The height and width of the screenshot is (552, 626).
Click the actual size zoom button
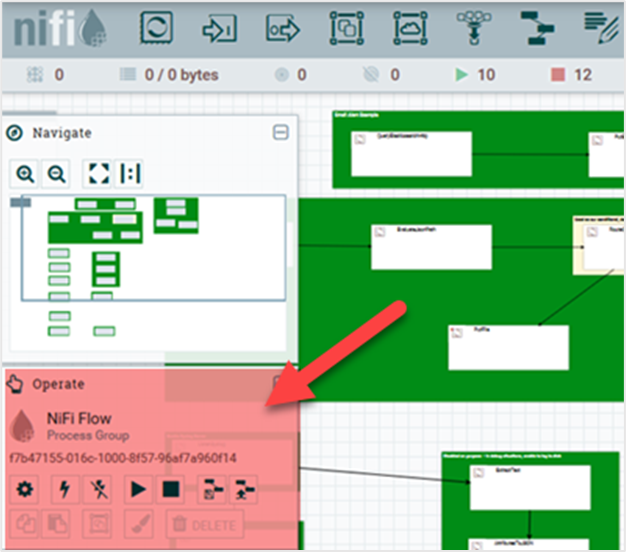(129, 174)
